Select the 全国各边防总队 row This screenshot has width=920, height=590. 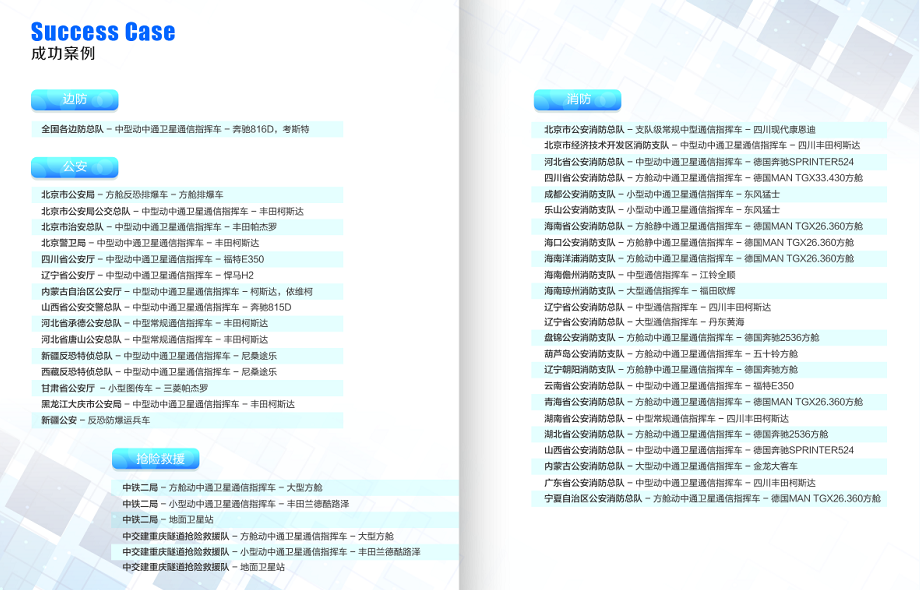tap(187, 129)
